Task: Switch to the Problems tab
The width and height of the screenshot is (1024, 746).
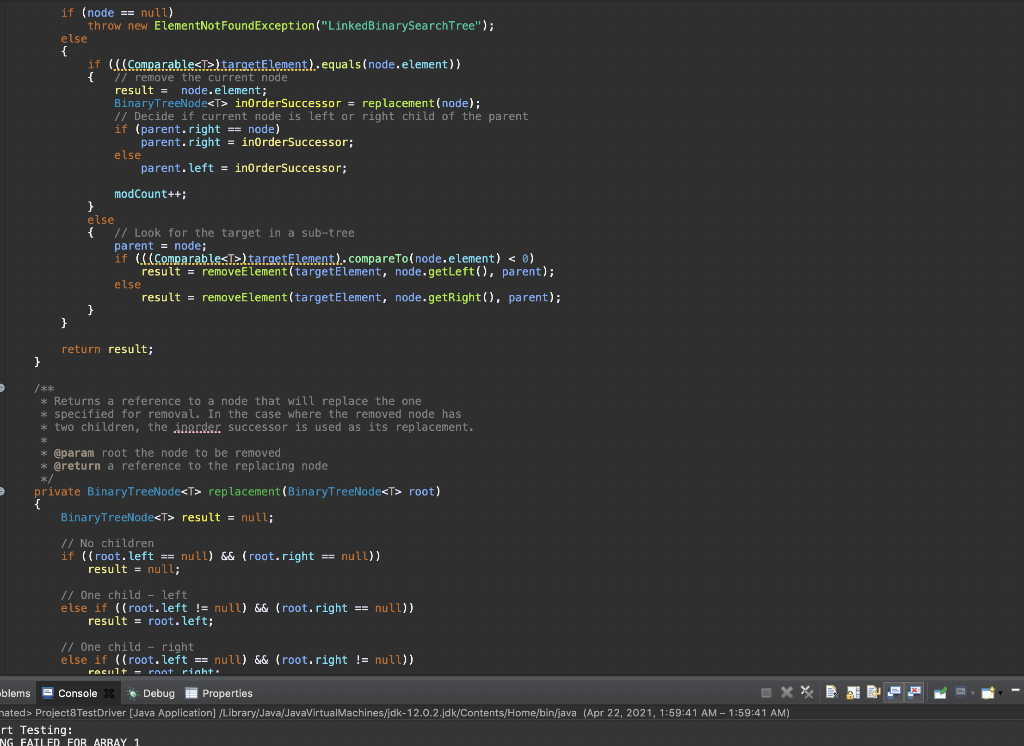Action: tap(14, 693)
